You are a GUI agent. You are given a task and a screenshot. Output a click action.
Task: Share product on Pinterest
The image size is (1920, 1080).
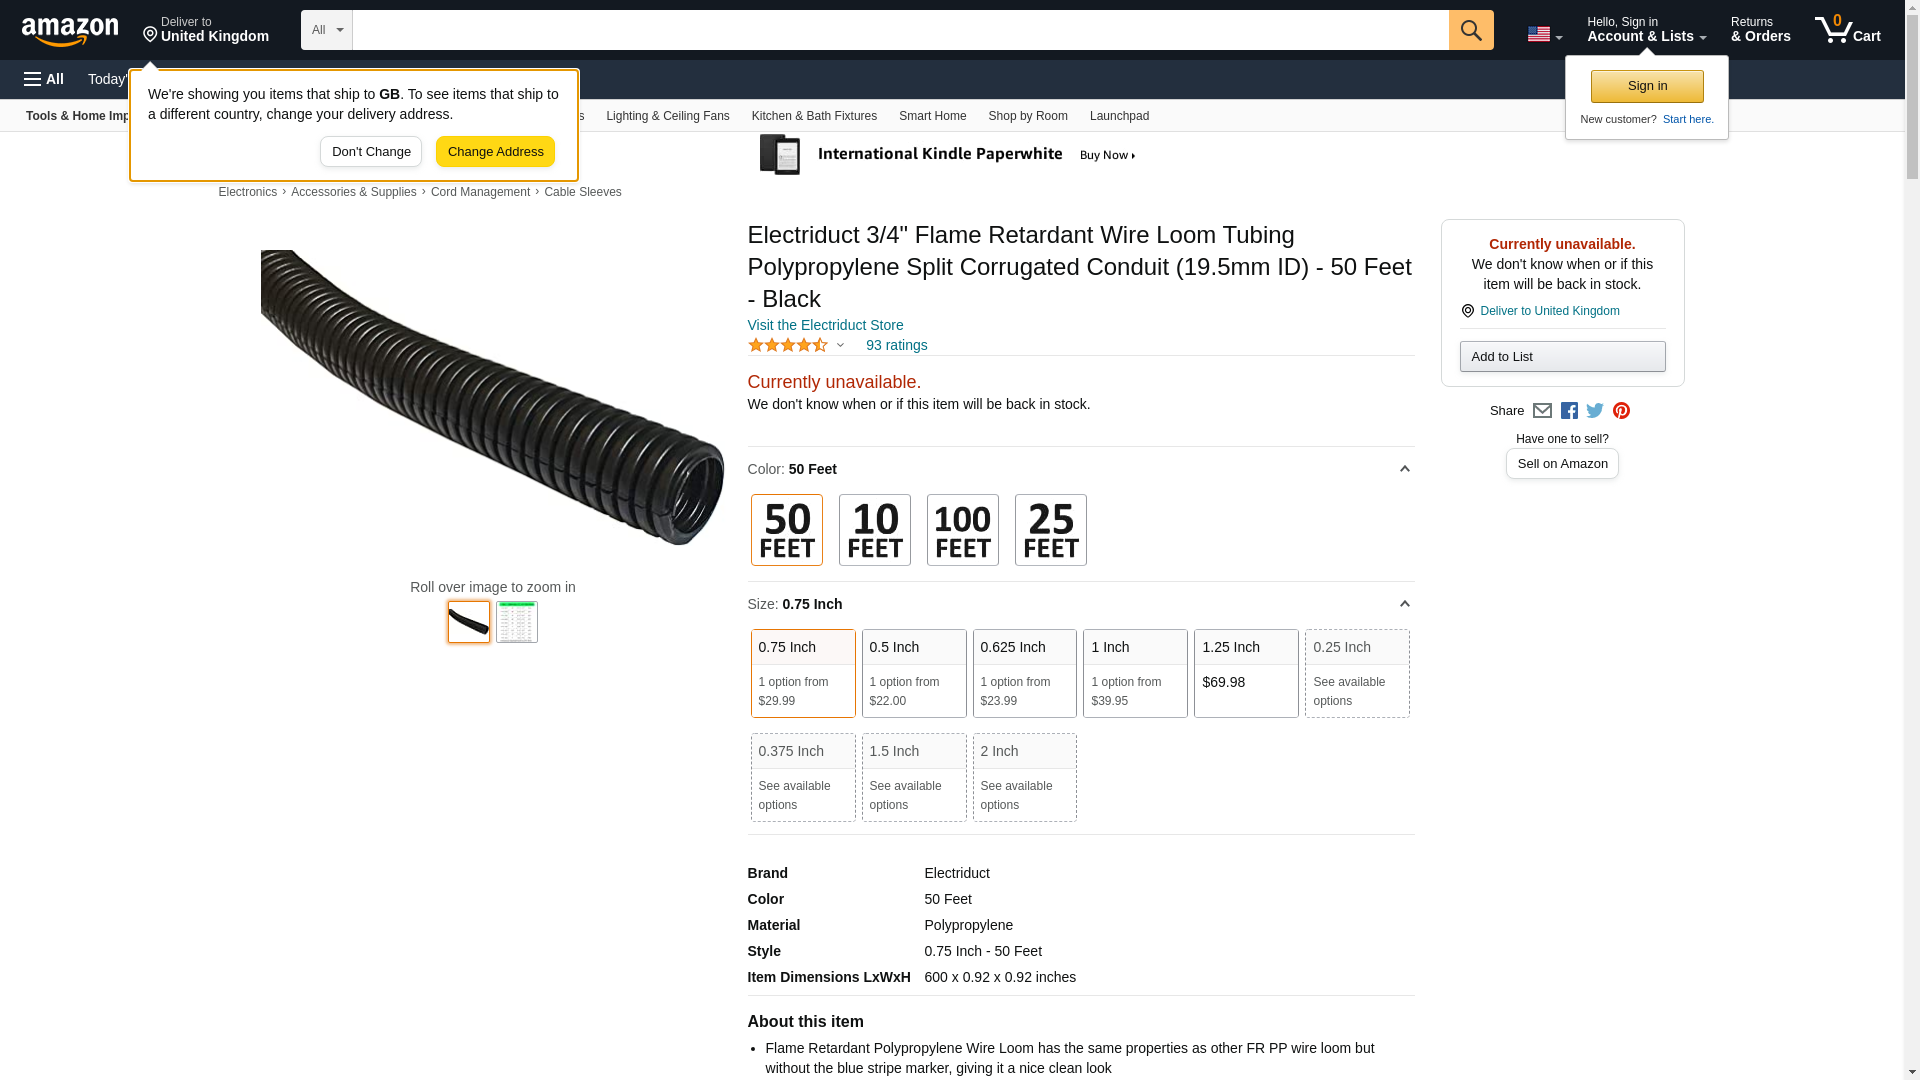(1621, 411)
